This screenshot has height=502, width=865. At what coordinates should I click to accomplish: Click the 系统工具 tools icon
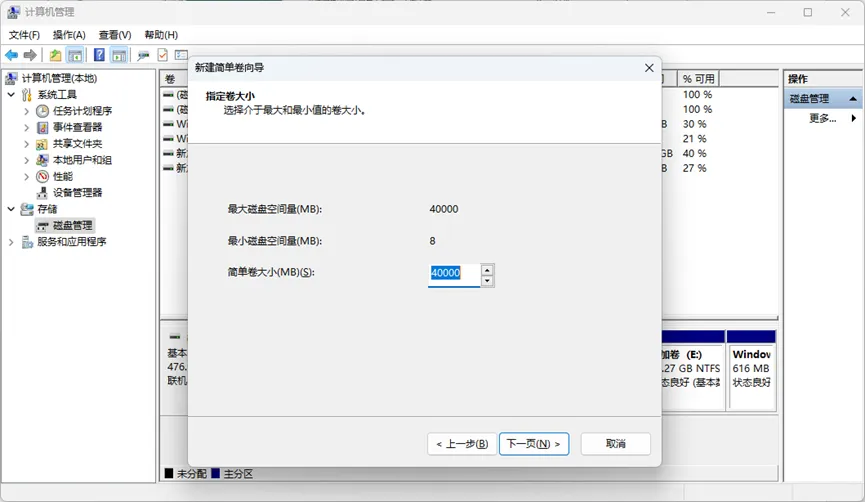(x=26, y=95)
